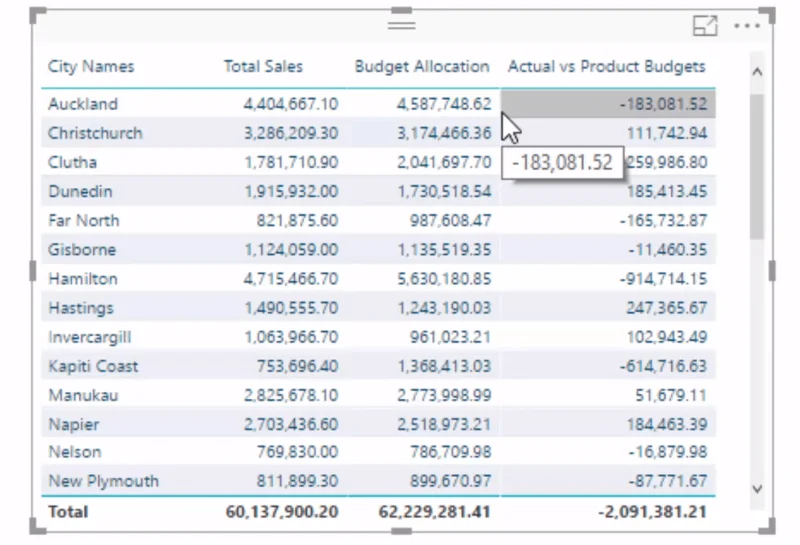Viewport: 800px width, 545px height.
Task: Select the Dunedin row label
Action: coord(80,191)
